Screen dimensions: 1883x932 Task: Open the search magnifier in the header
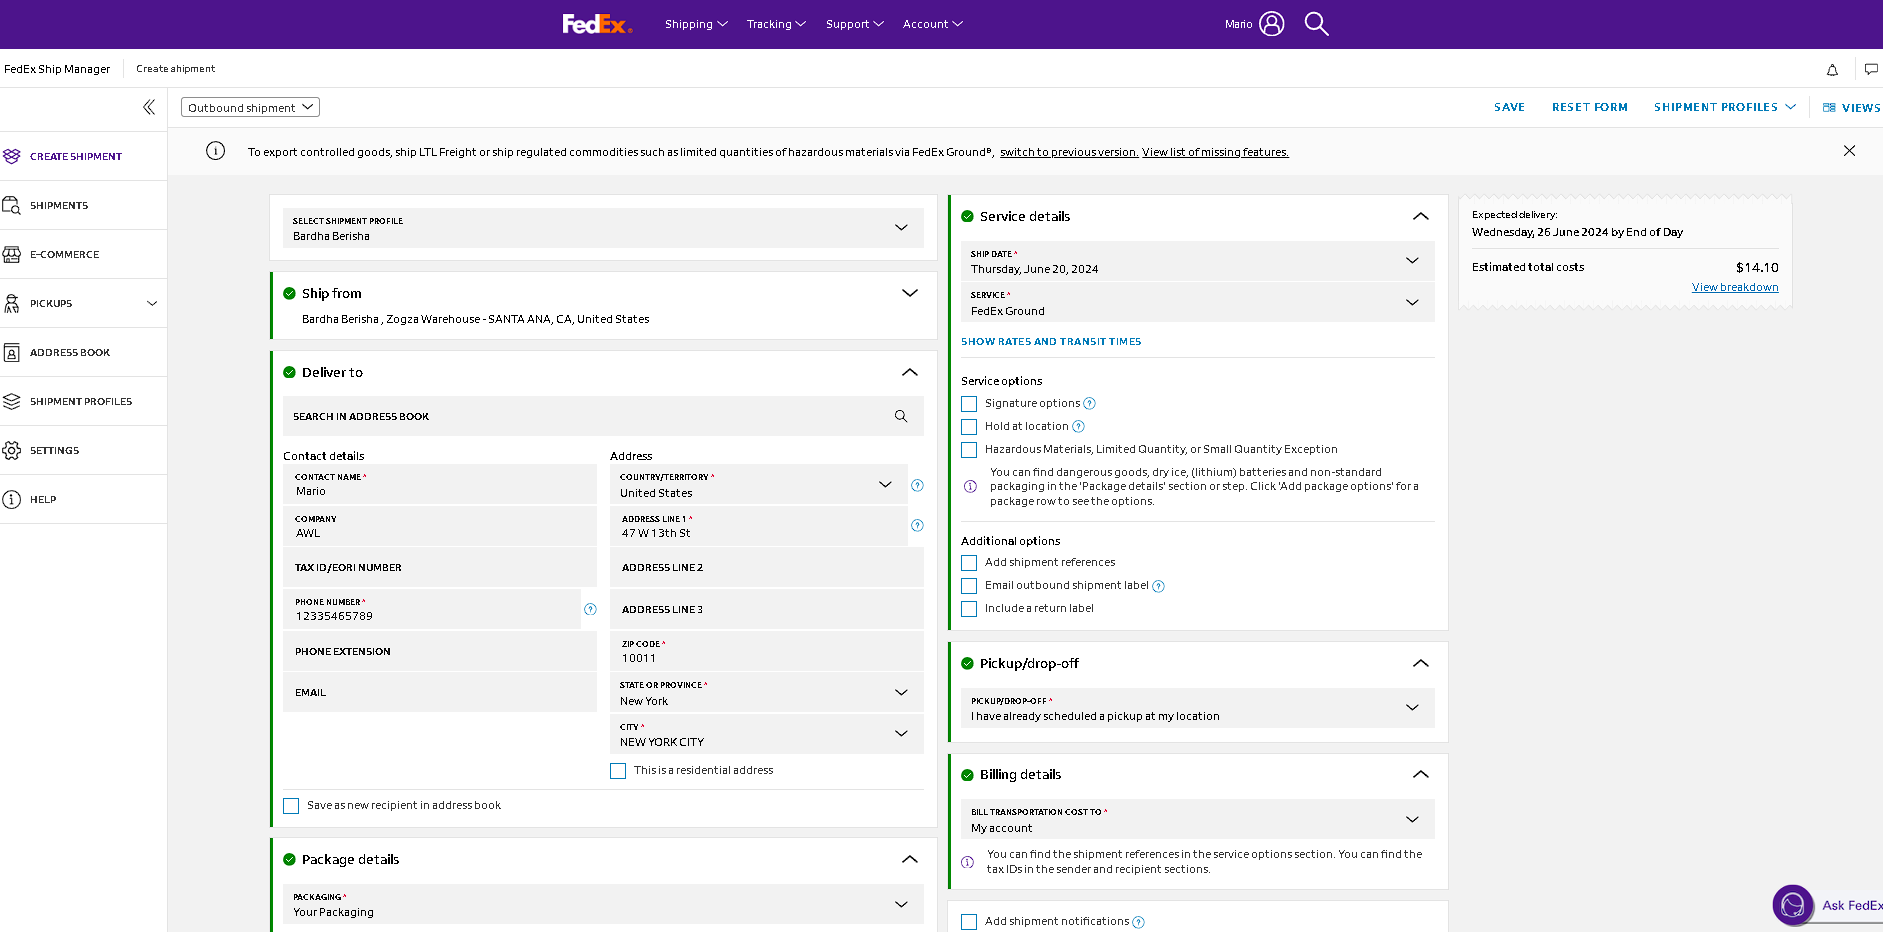[1317, 24]
